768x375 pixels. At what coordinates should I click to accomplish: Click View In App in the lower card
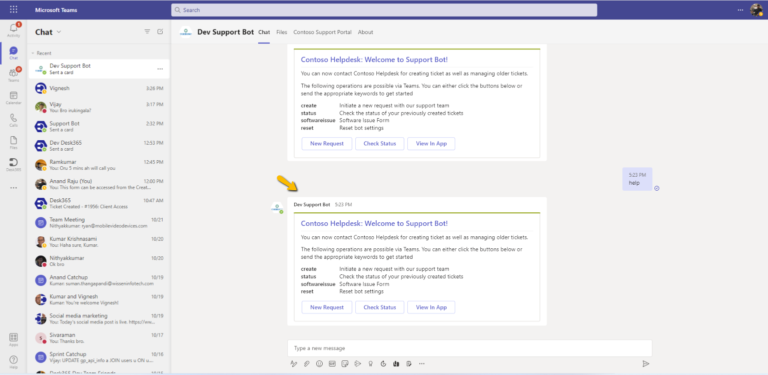pyautogui.click(x=431, y=307)
